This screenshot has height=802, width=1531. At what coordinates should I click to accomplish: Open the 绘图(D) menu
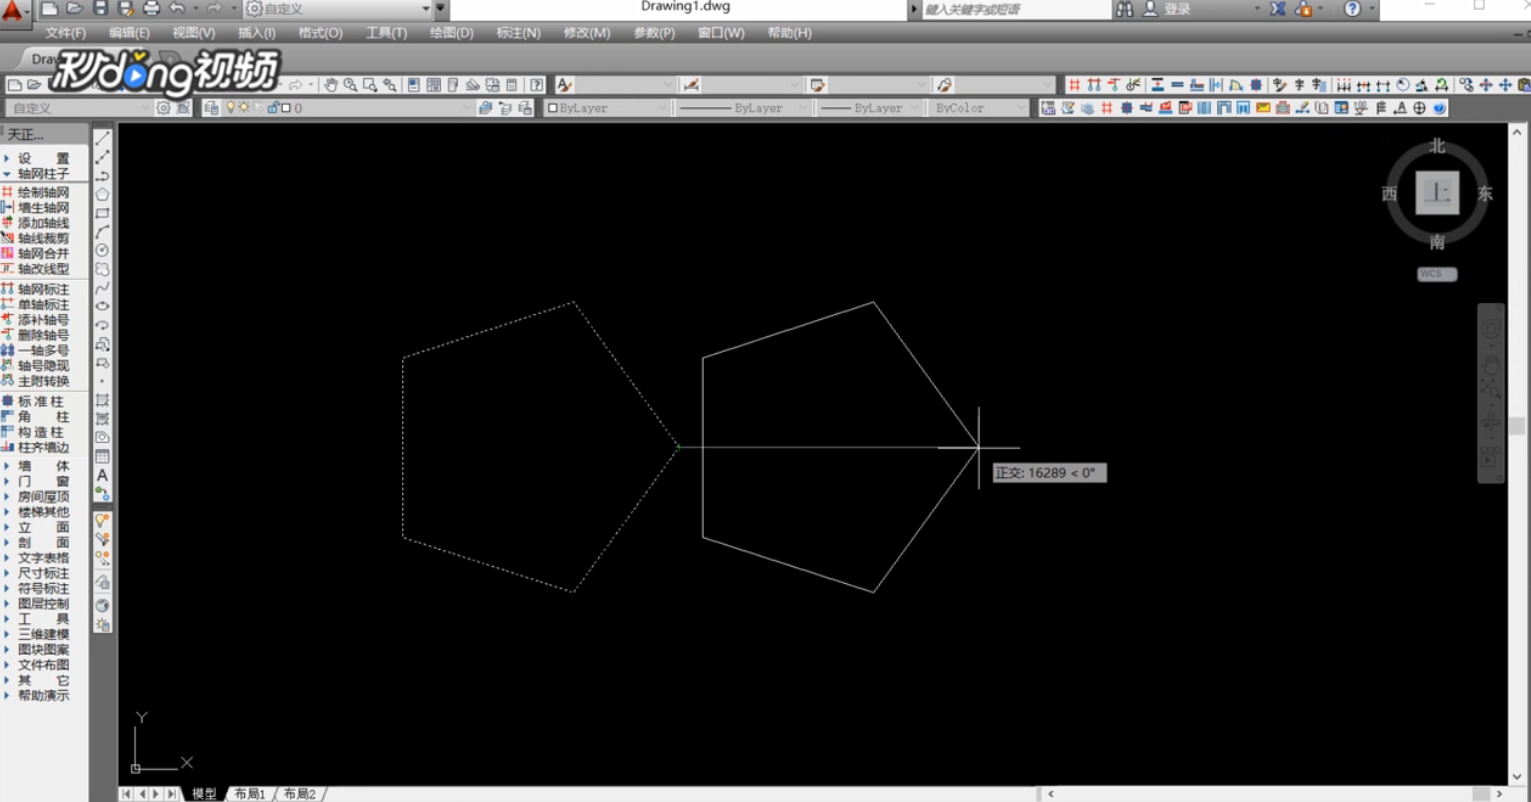coord(452,33)
